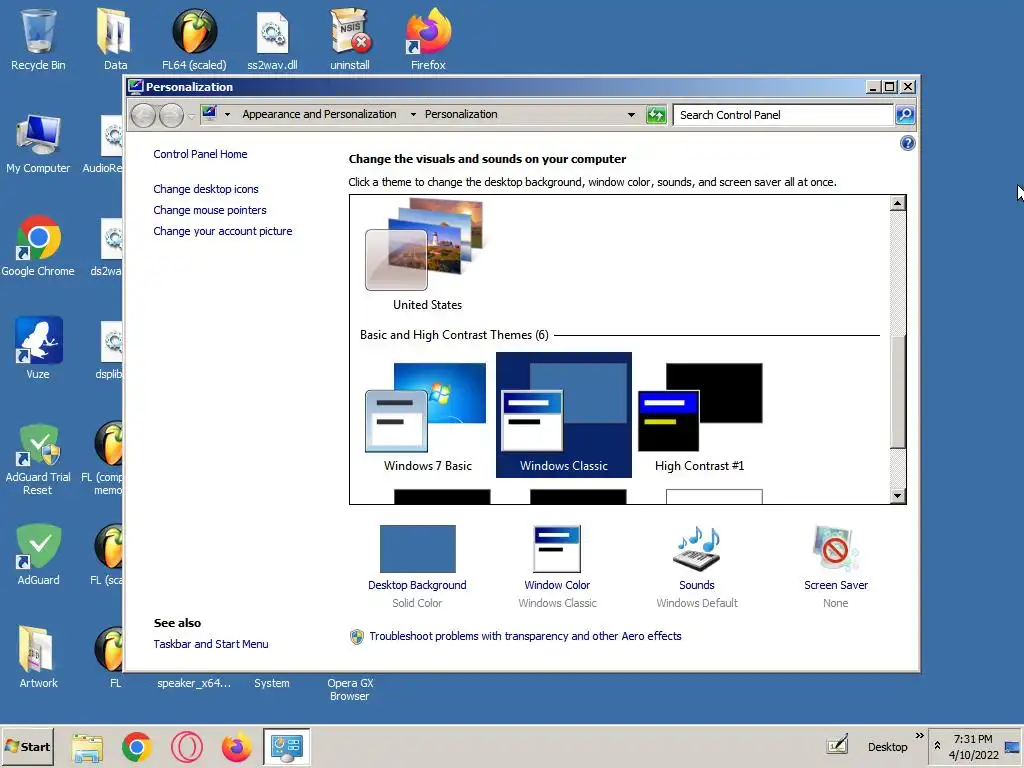Click the Personalization breadcrumb item
The width and height of the screenshot is (1024, 768).
[x=461, y=114]
